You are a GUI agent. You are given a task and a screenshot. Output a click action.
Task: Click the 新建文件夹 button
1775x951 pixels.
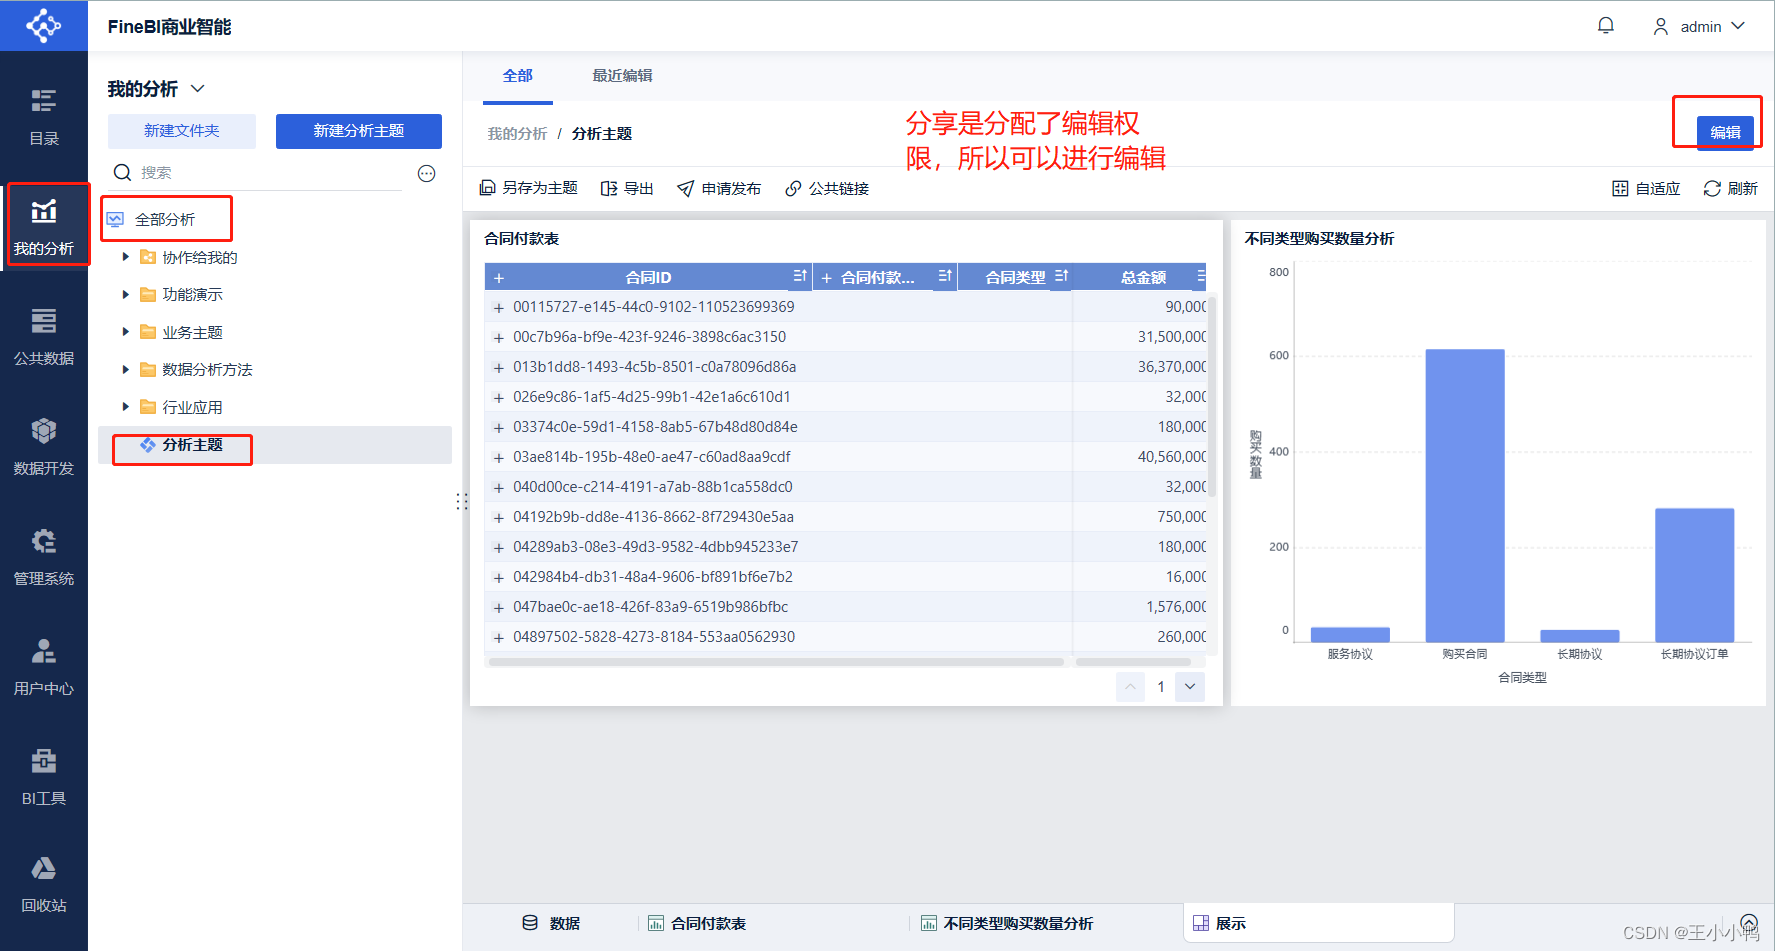[182, 131]
